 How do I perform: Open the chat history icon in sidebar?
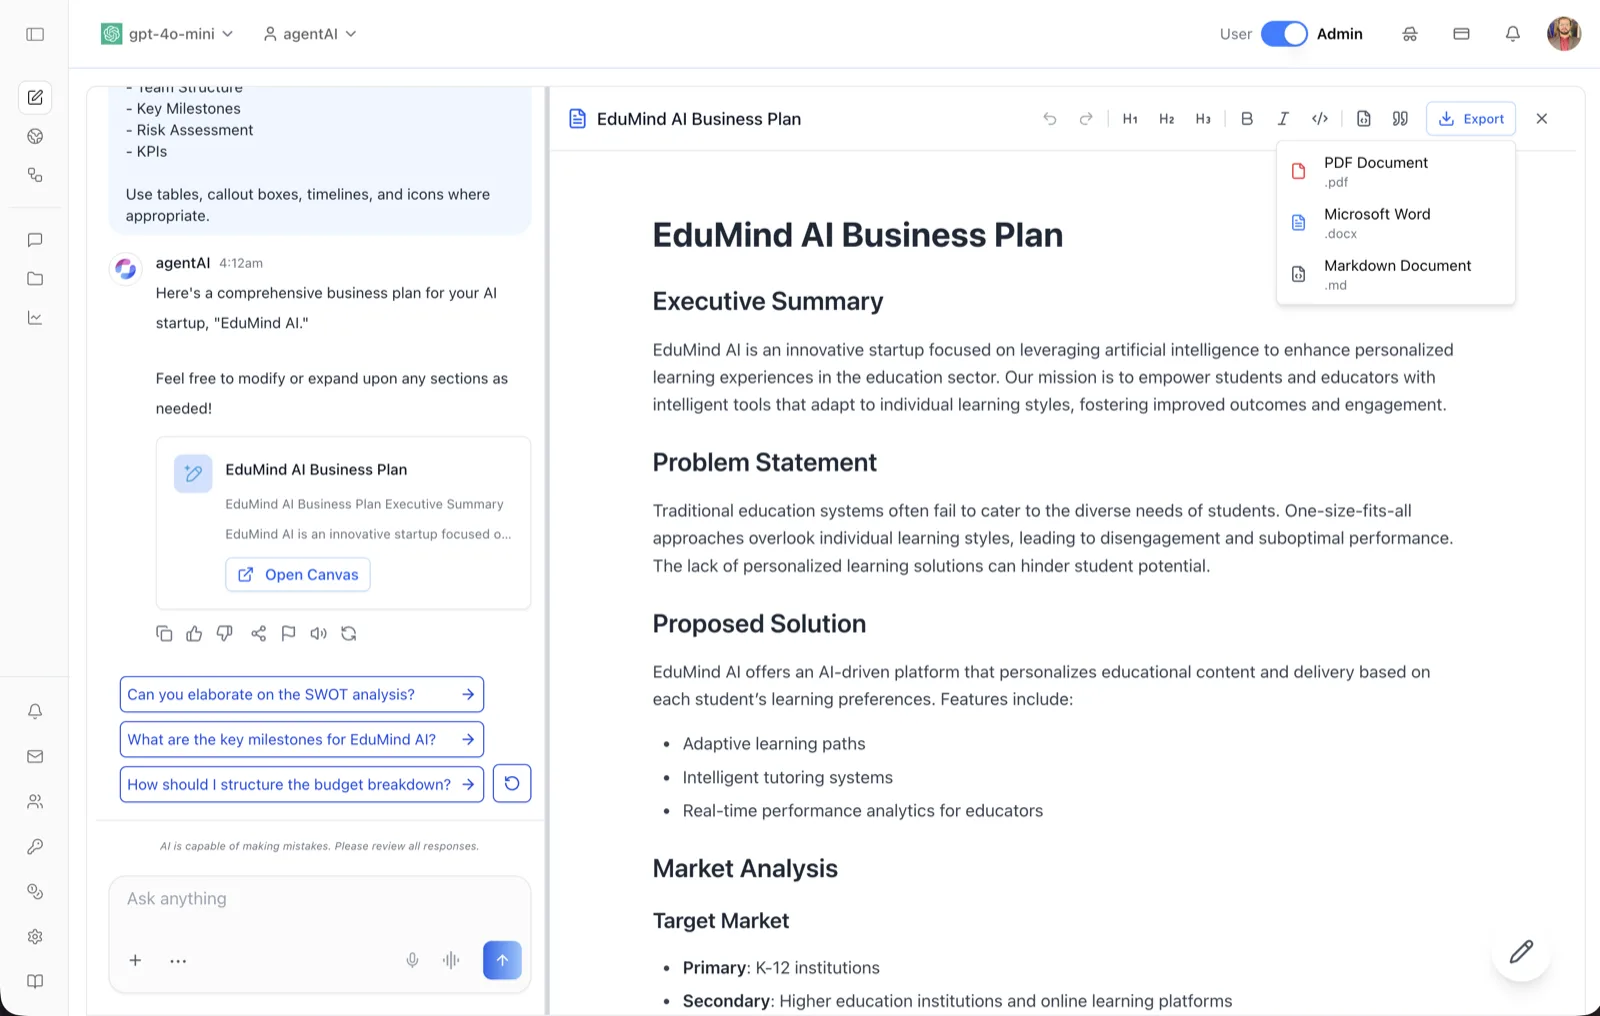tap(35, 240)
